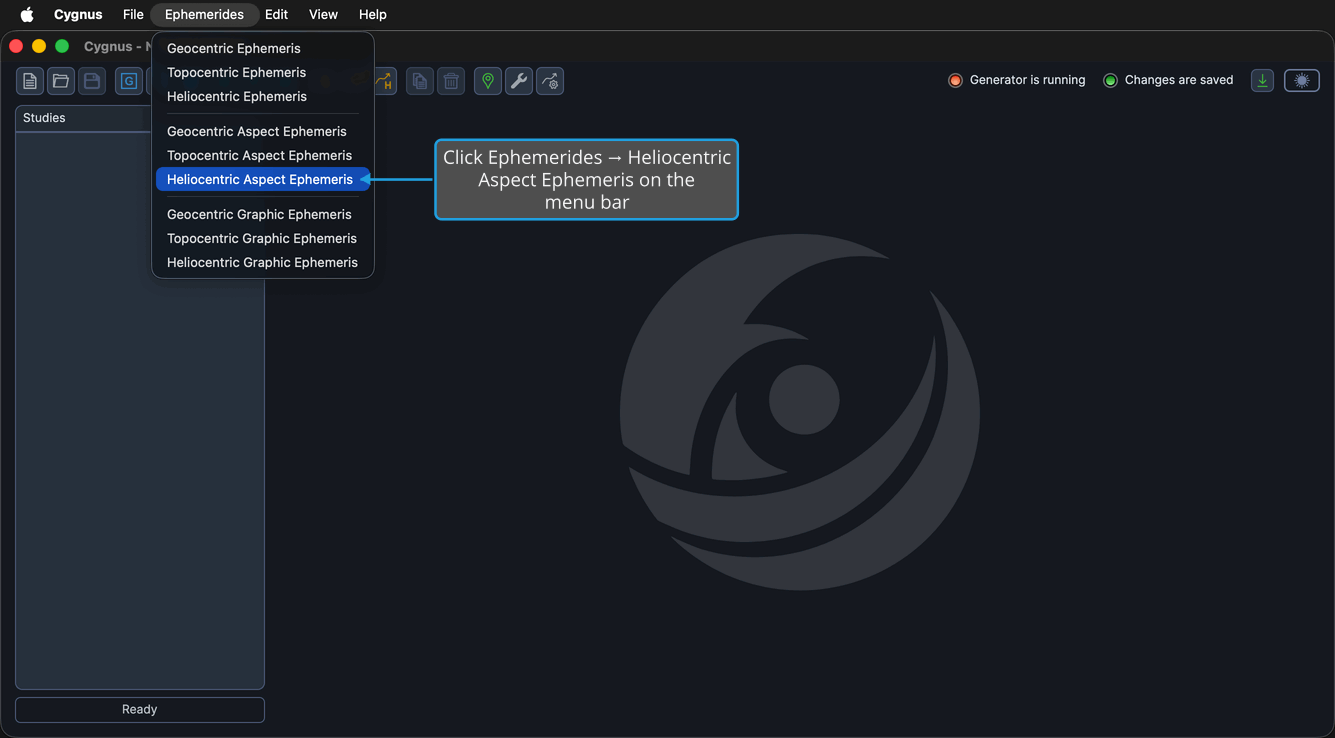Click the chart with H toolbar icon
This screenshot has width=1335, height=738.
point(386,81)
